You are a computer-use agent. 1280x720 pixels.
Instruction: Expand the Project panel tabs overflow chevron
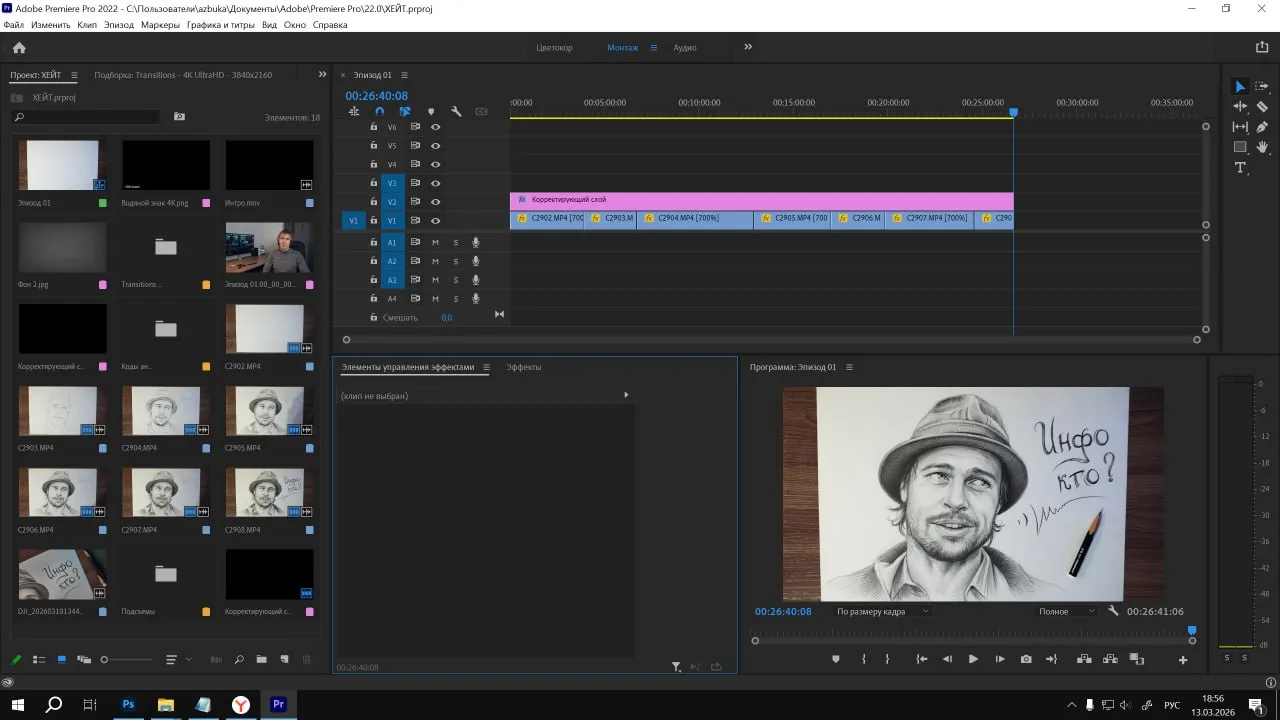(x=322, y=74)
